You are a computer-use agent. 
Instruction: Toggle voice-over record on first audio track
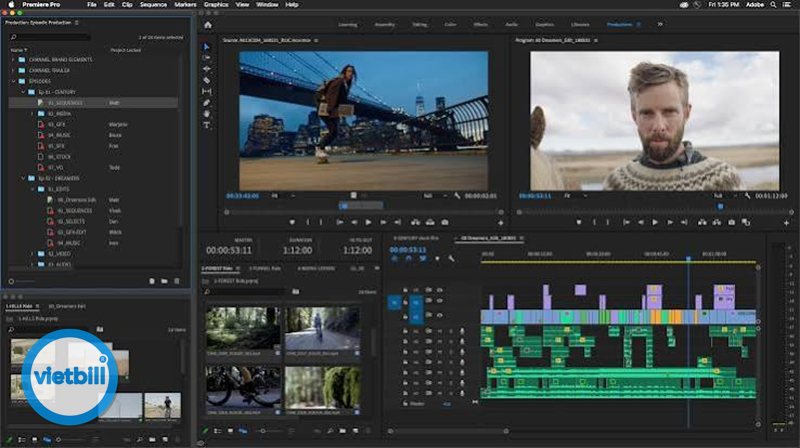462,331
